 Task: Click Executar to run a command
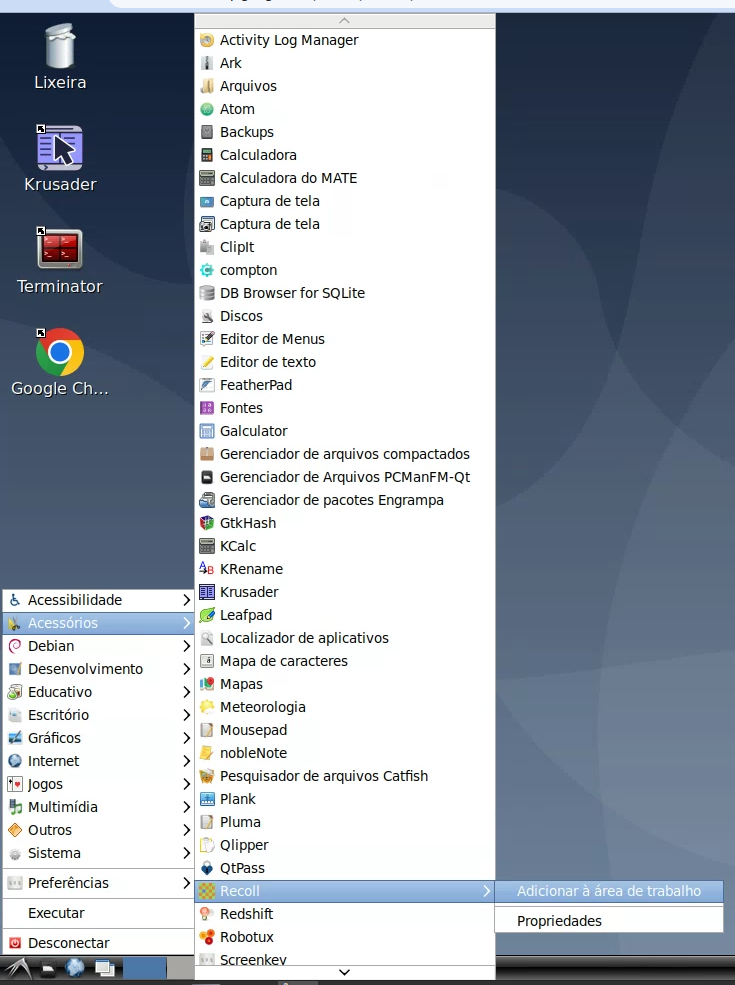[x=98, y=913]
